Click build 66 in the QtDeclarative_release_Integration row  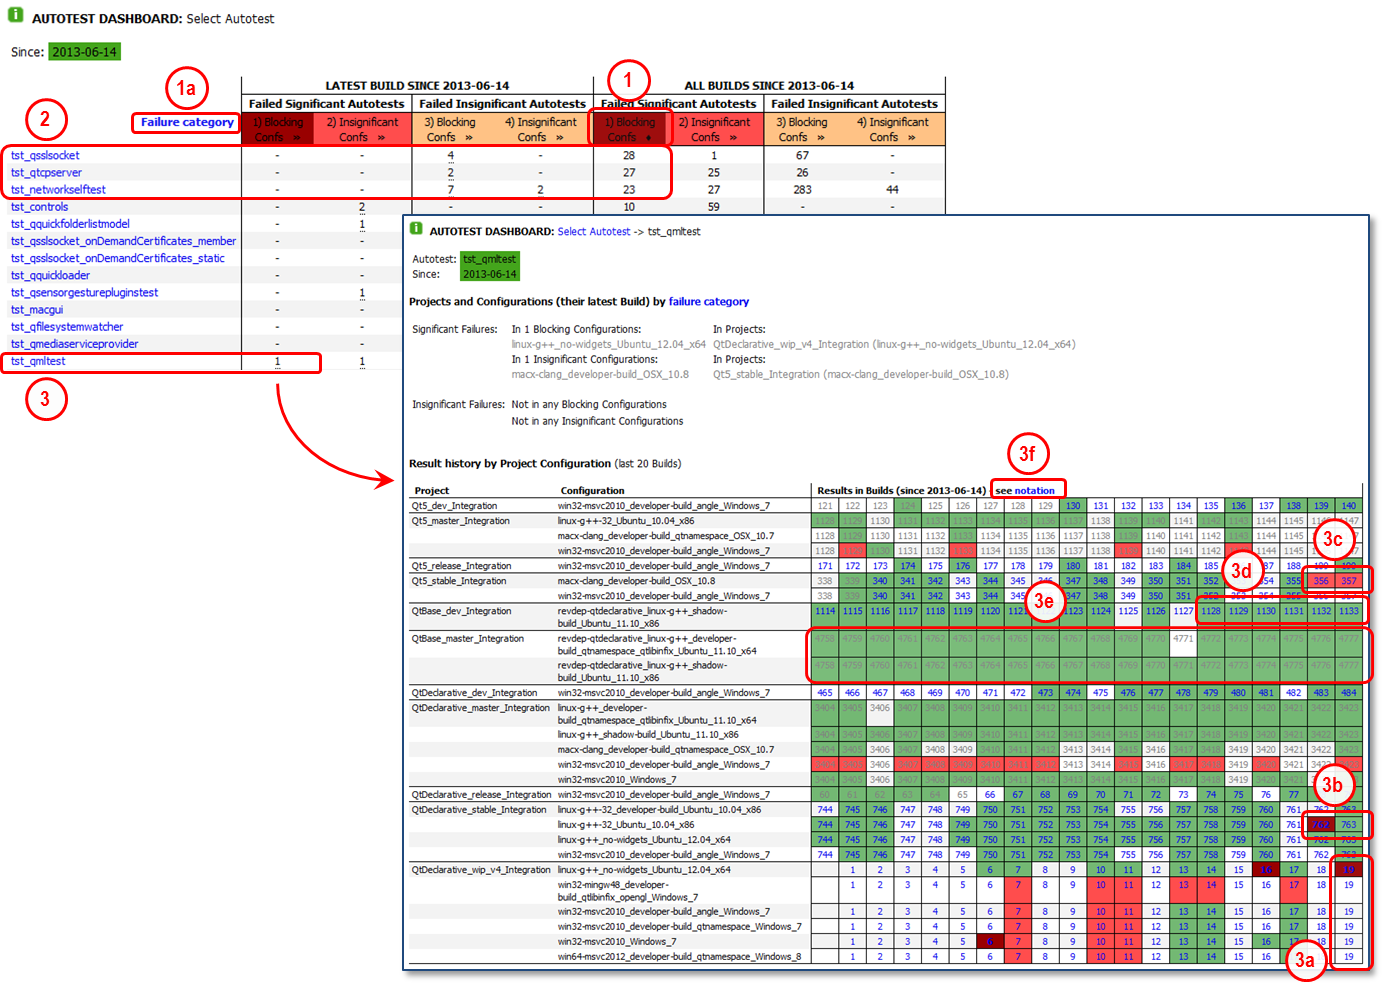click(990, 795)
